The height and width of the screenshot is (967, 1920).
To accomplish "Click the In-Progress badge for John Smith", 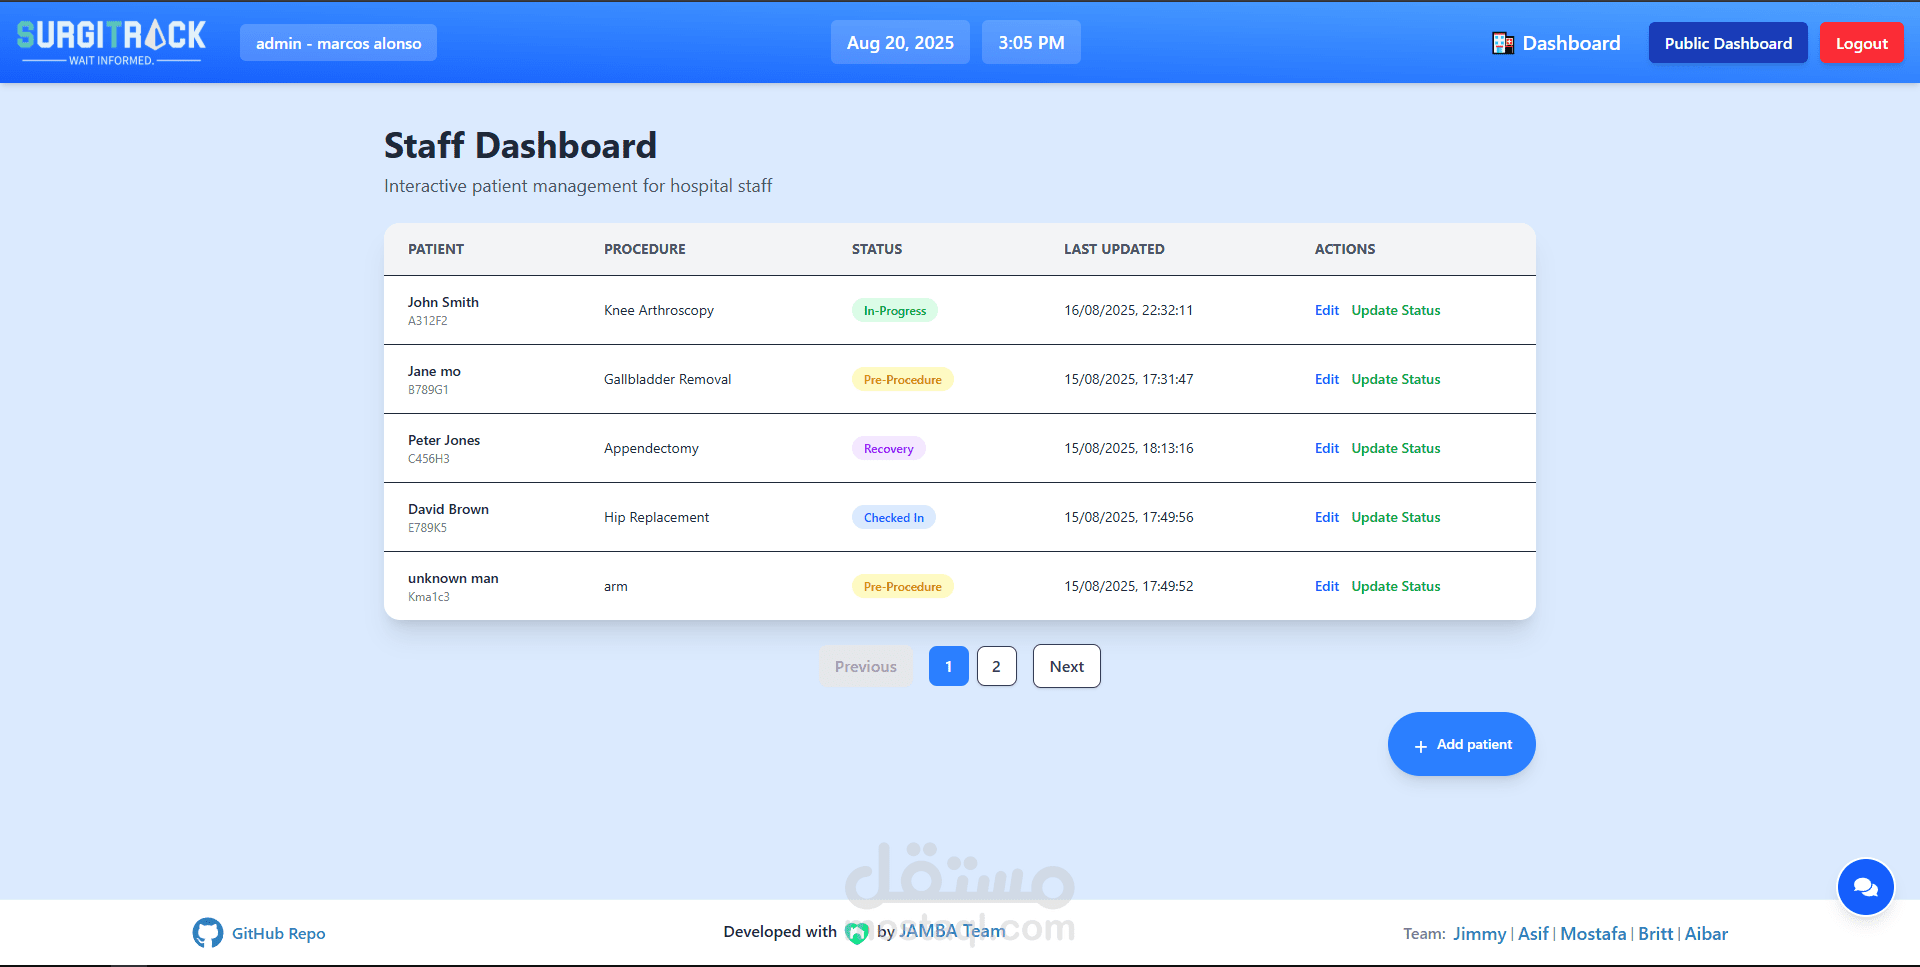I will 894,310.
